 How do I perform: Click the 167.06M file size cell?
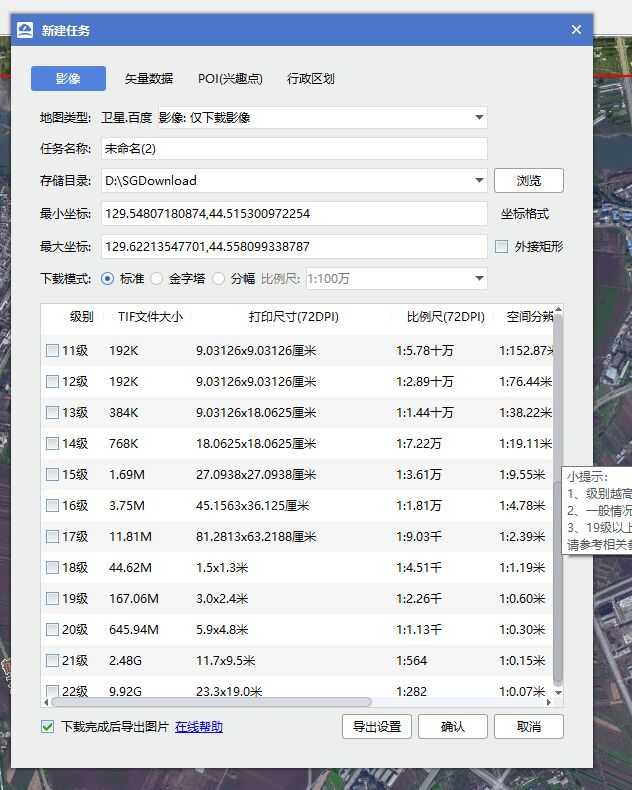[134, 599]
